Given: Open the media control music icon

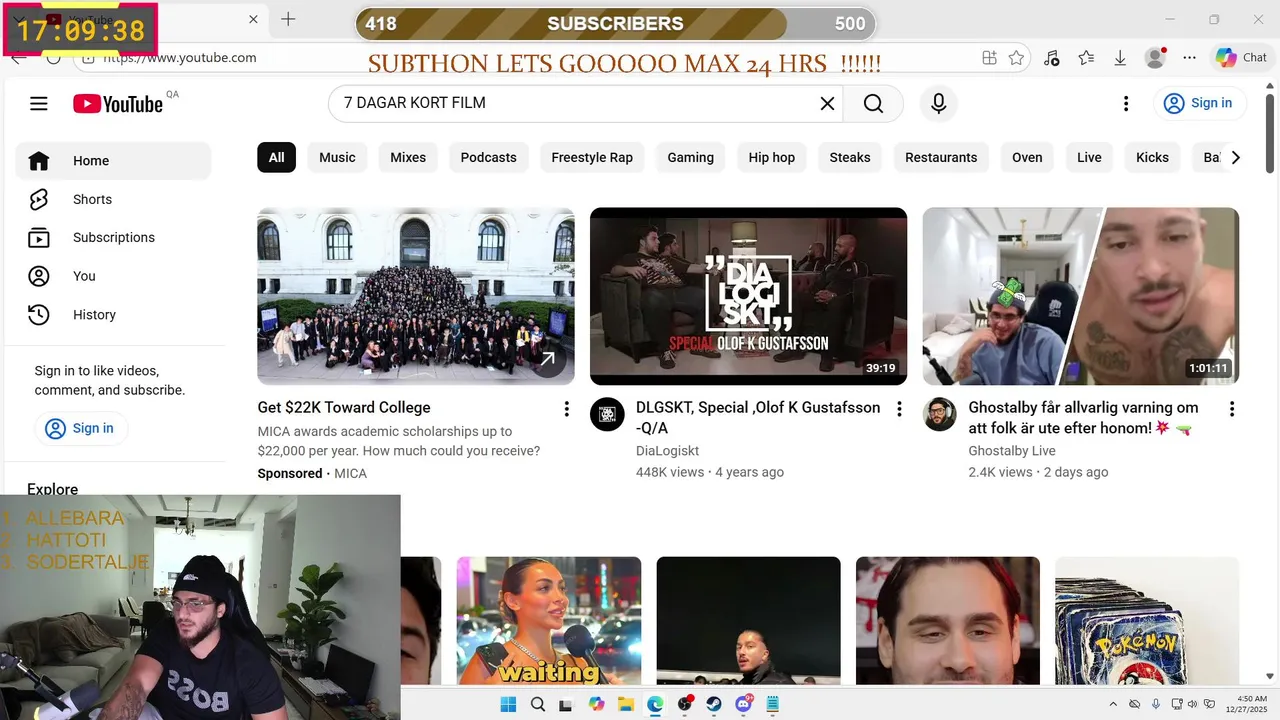Looking at the screenshot, I should click(x=1051, y=58).
